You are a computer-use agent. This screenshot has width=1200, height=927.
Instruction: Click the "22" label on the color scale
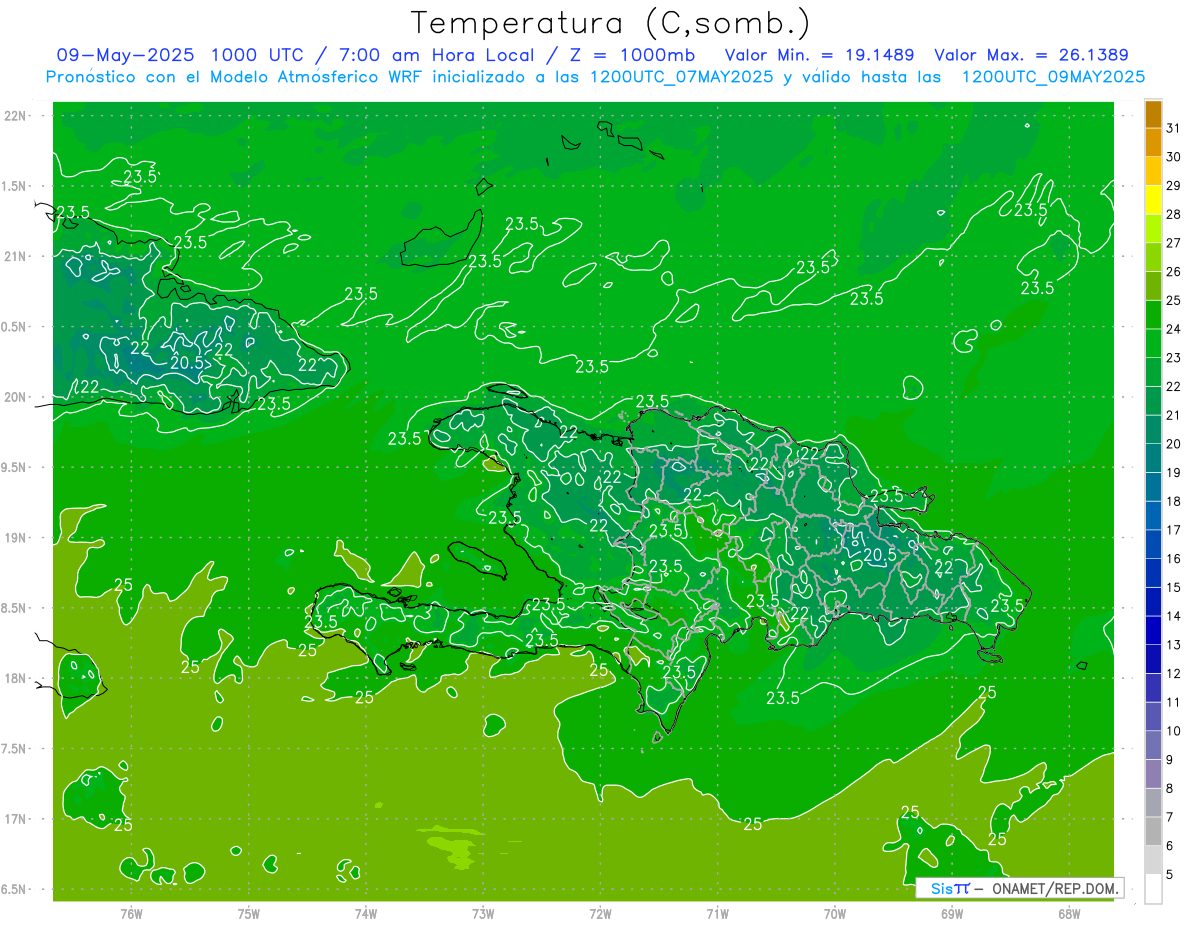tap(1174, 386)
